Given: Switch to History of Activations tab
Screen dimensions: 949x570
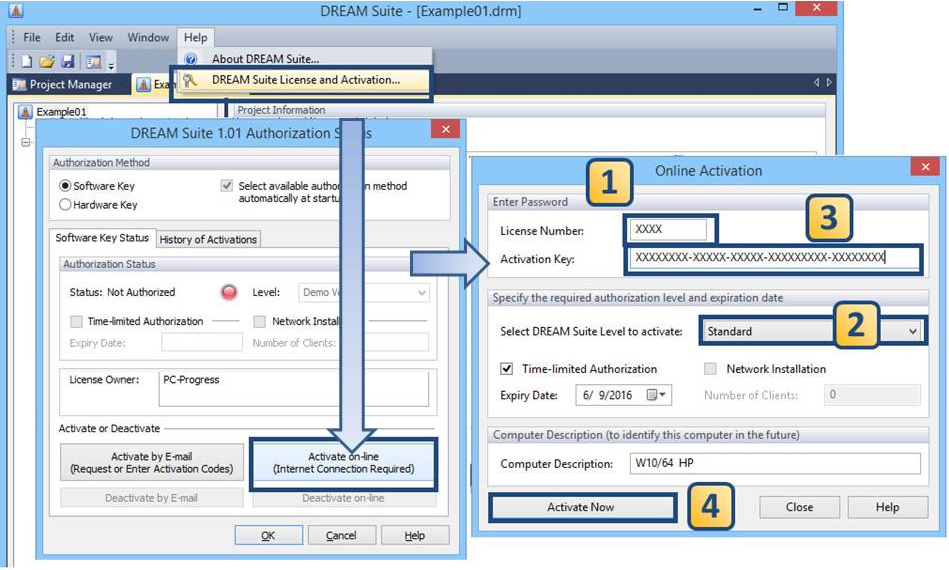Looking at the screenshot, I should point(208,240).
